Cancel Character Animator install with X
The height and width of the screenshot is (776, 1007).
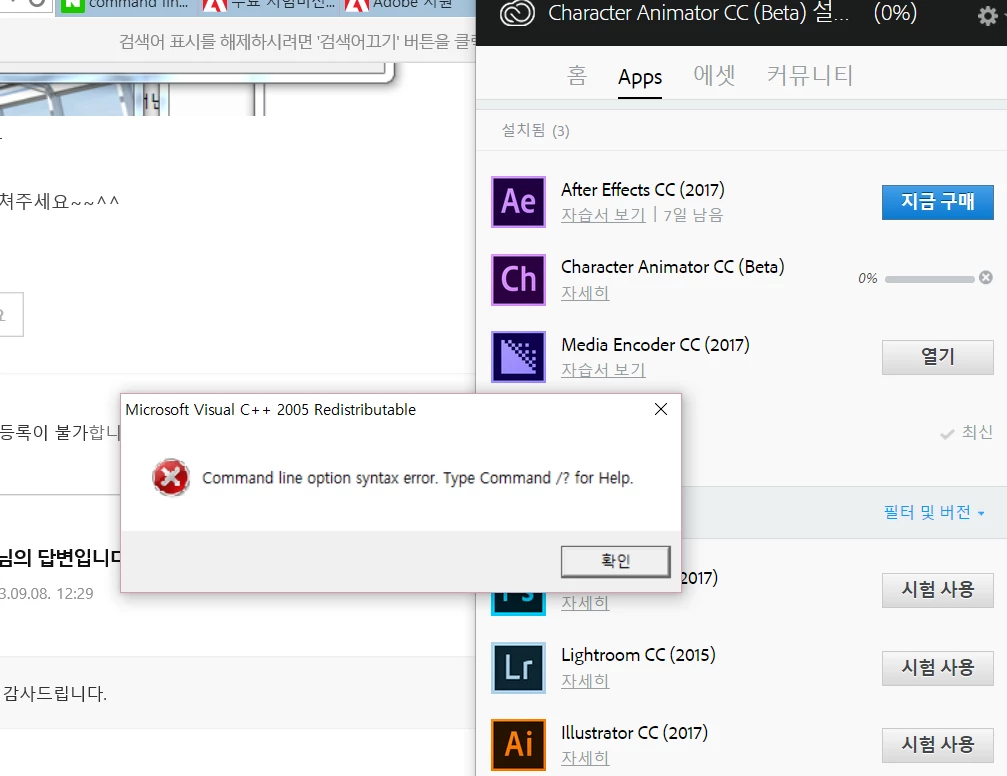[x=986, y=278]
